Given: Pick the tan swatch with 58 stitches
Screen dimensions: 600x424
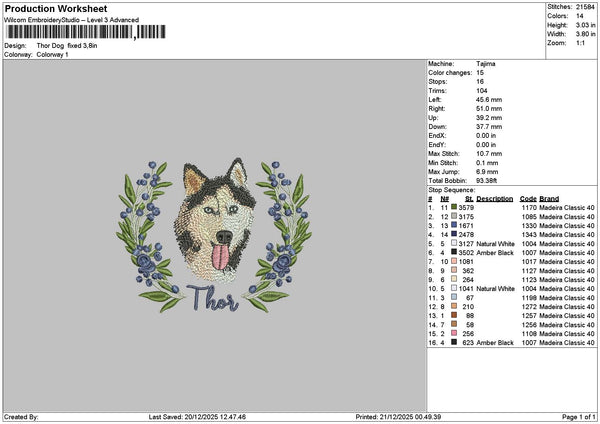Looking at the screenshot, I should (x=454, y=324).
